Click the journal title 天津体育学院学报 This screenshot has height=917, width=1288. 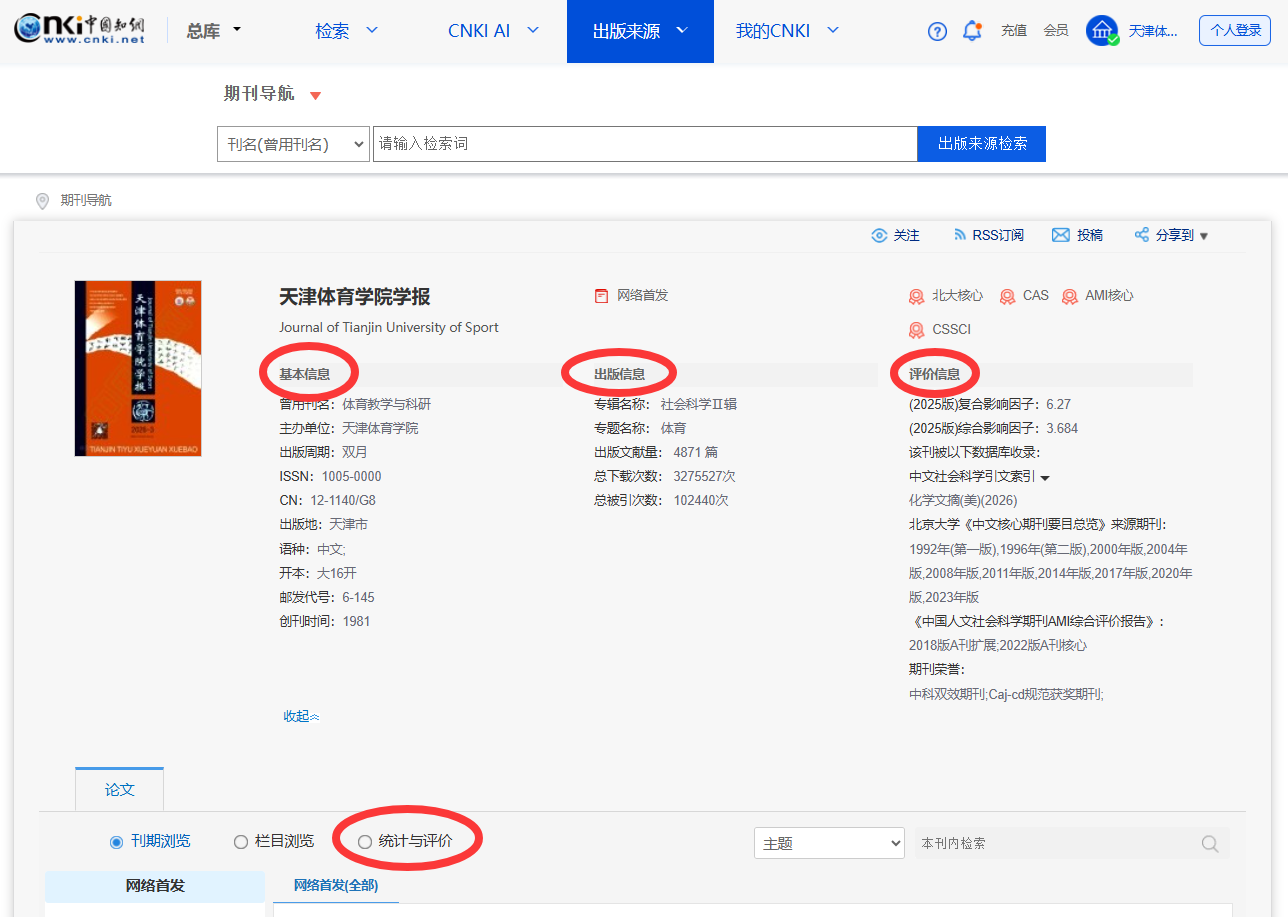click(355, 297)
